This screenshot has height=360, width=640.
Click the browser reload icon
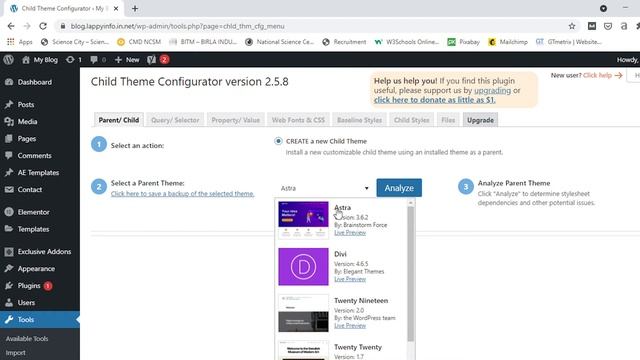click(x=43, y=26)
